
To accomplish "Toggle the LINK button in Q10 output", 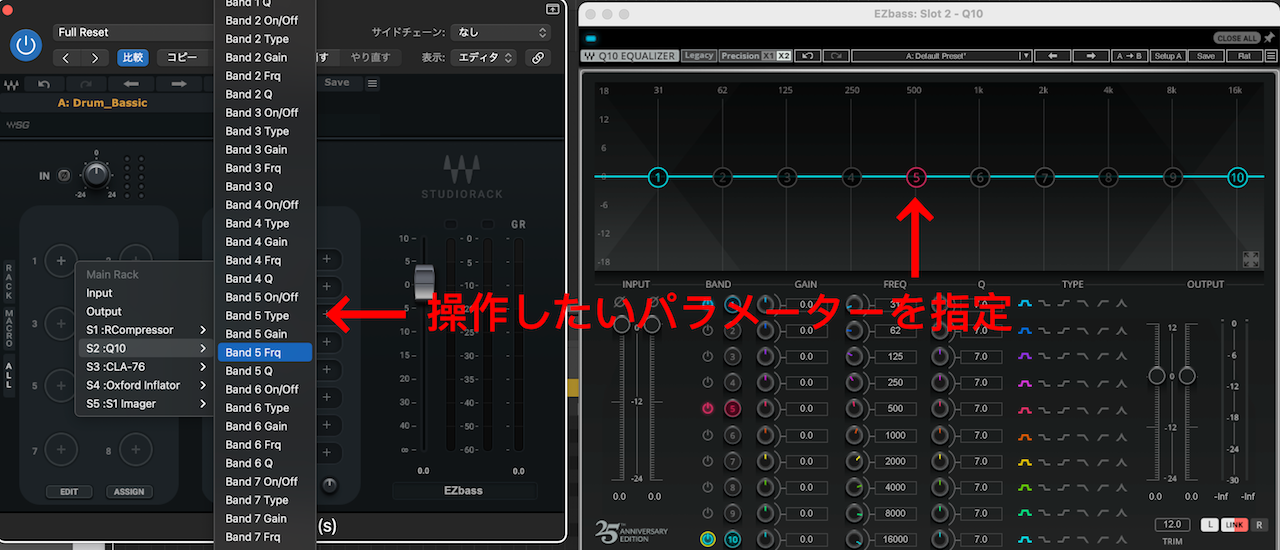I will 1235,525.
